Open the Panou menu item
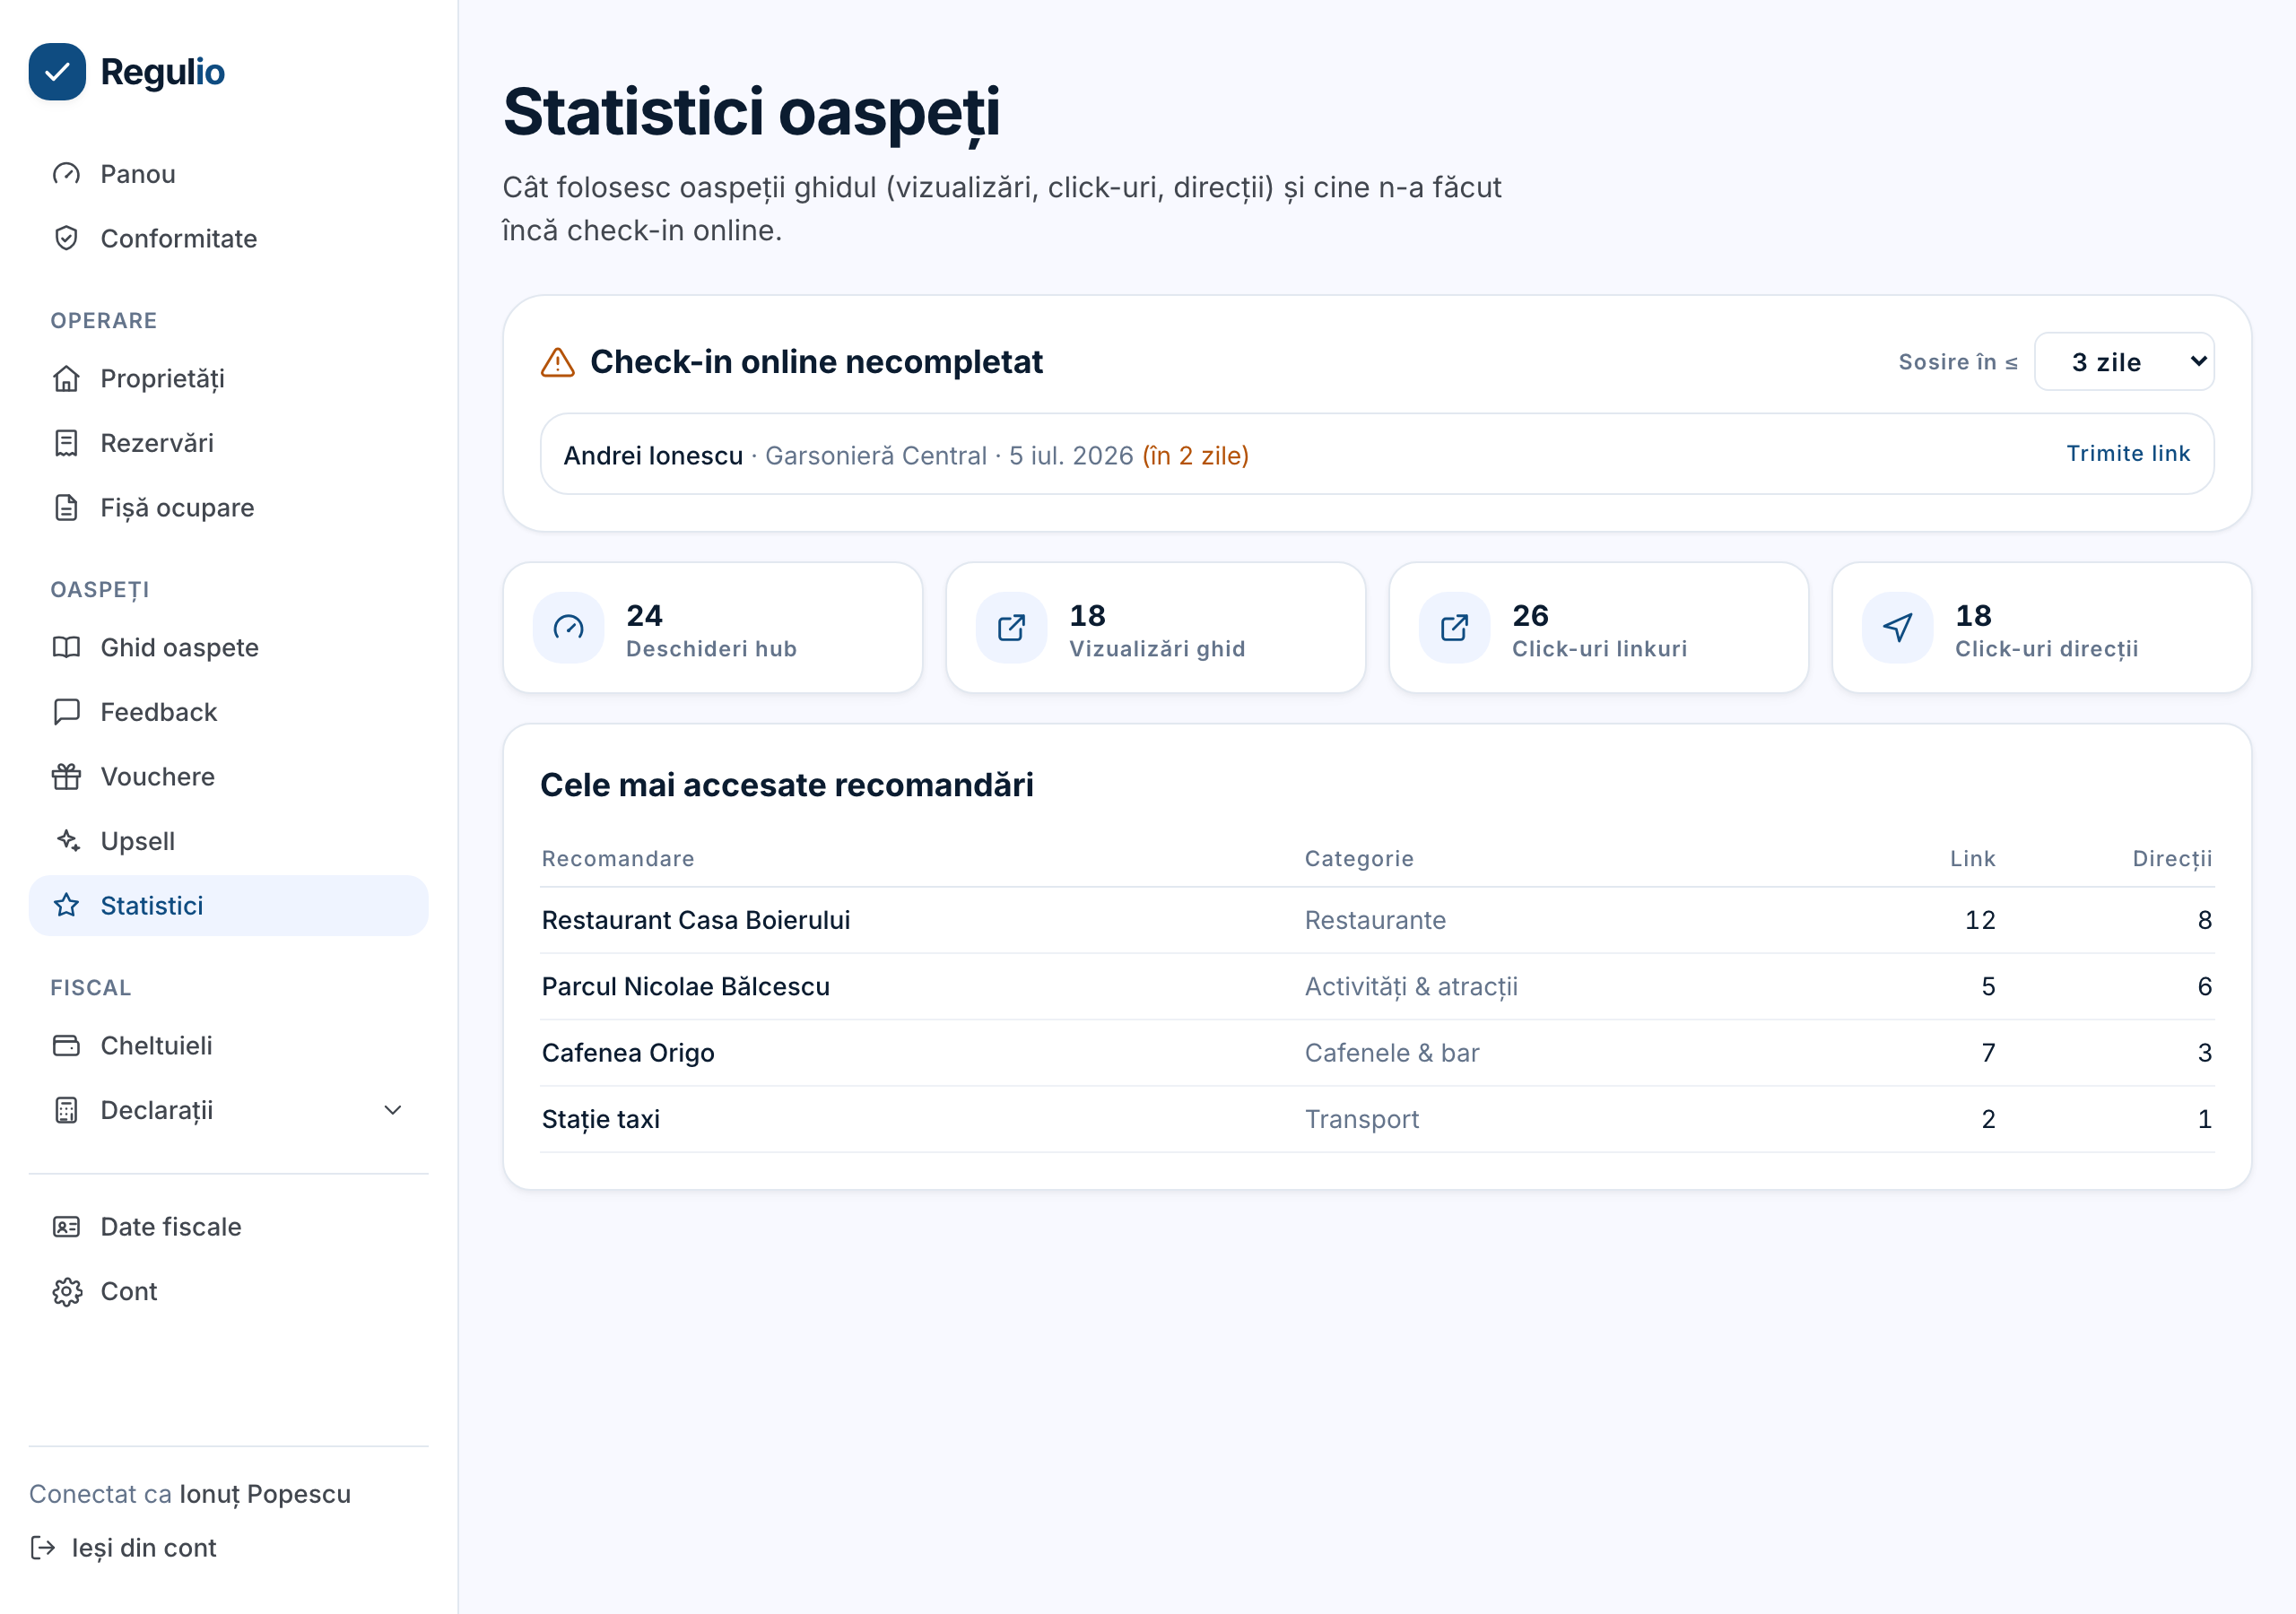 click(x=228, y=174)
